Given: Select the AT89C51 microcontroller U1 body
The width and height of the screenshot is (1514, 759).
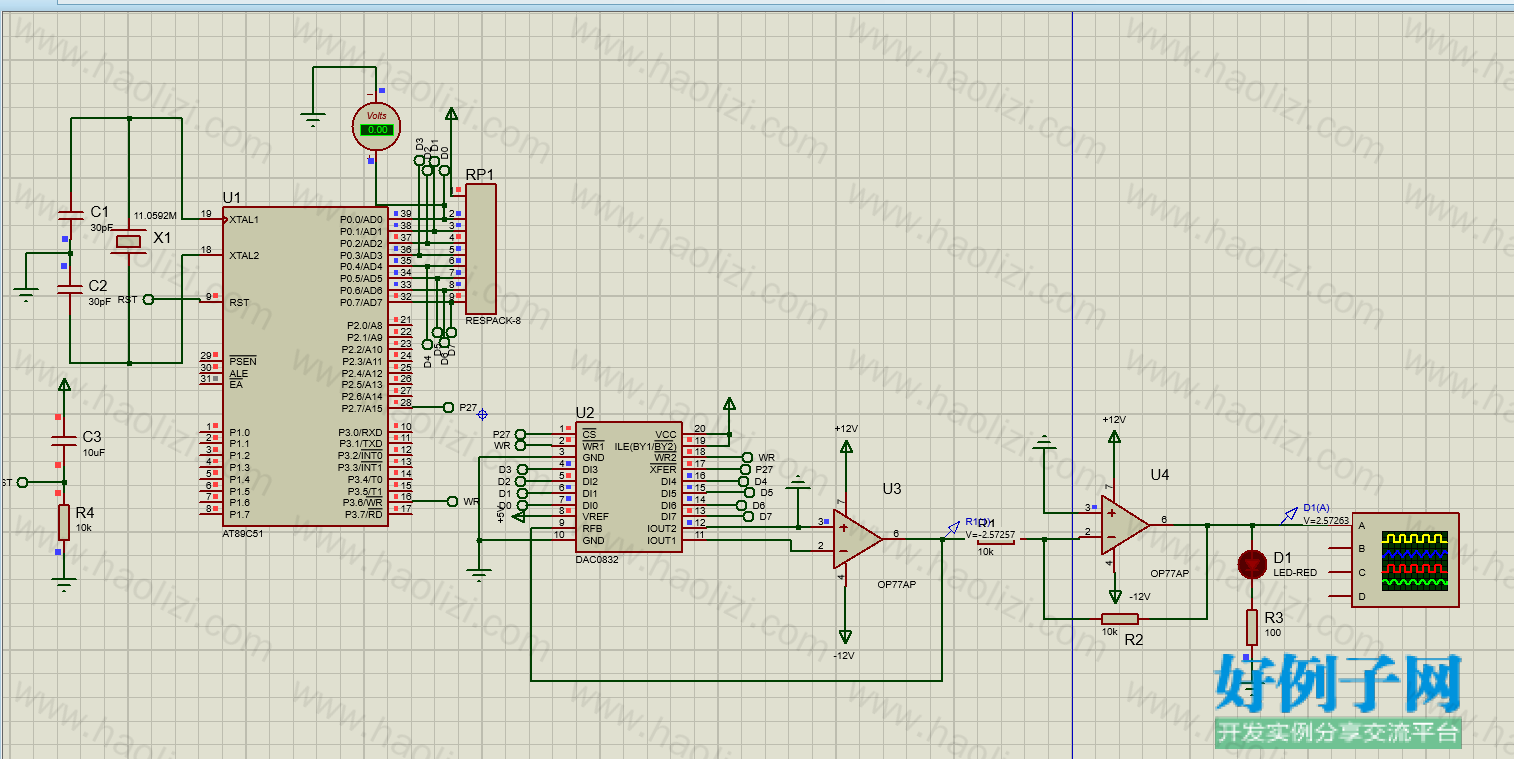Looking at the screenshot, I should pyautogui.click(x=305, y=366).
